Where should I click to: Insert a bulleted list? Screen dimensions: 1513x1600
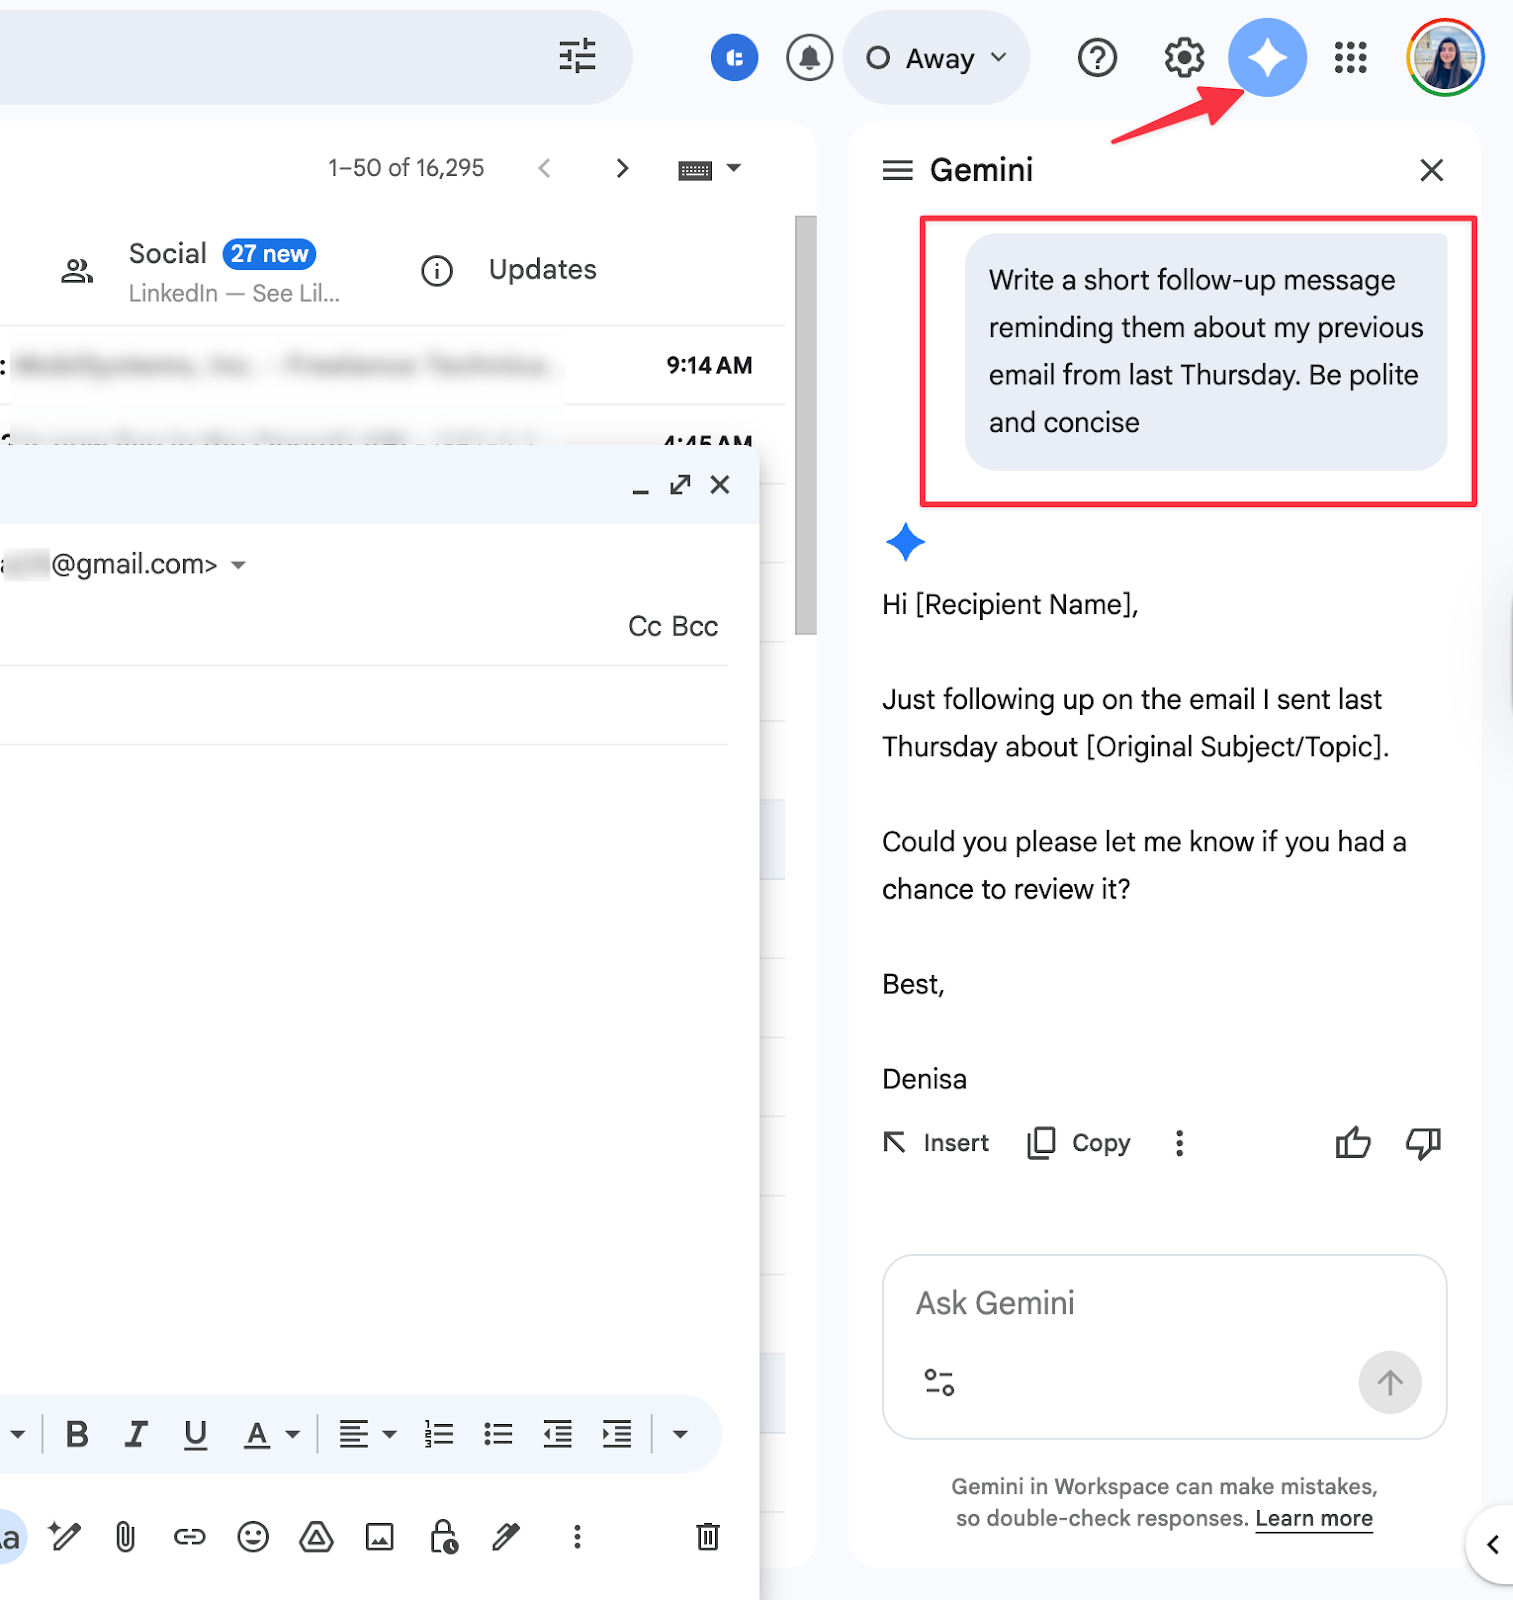[x=498, y=1434]
